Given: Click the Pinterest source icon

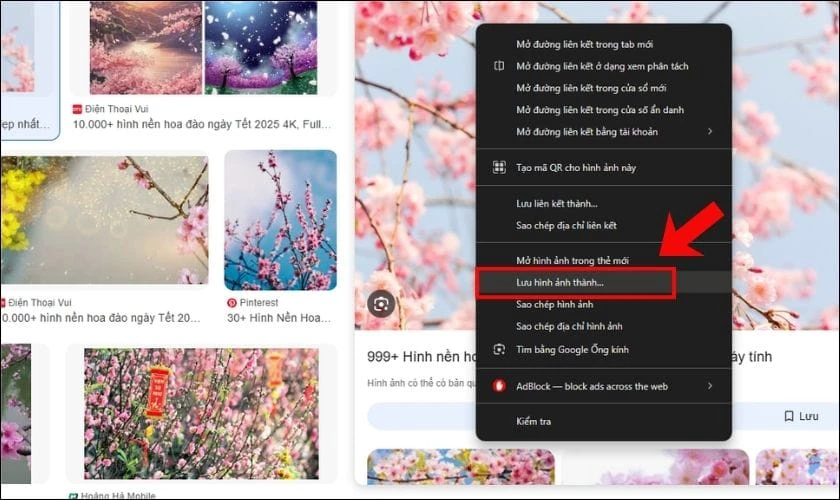Looking at the screenshot, I should pyautogui.click(x=232, y=303).
